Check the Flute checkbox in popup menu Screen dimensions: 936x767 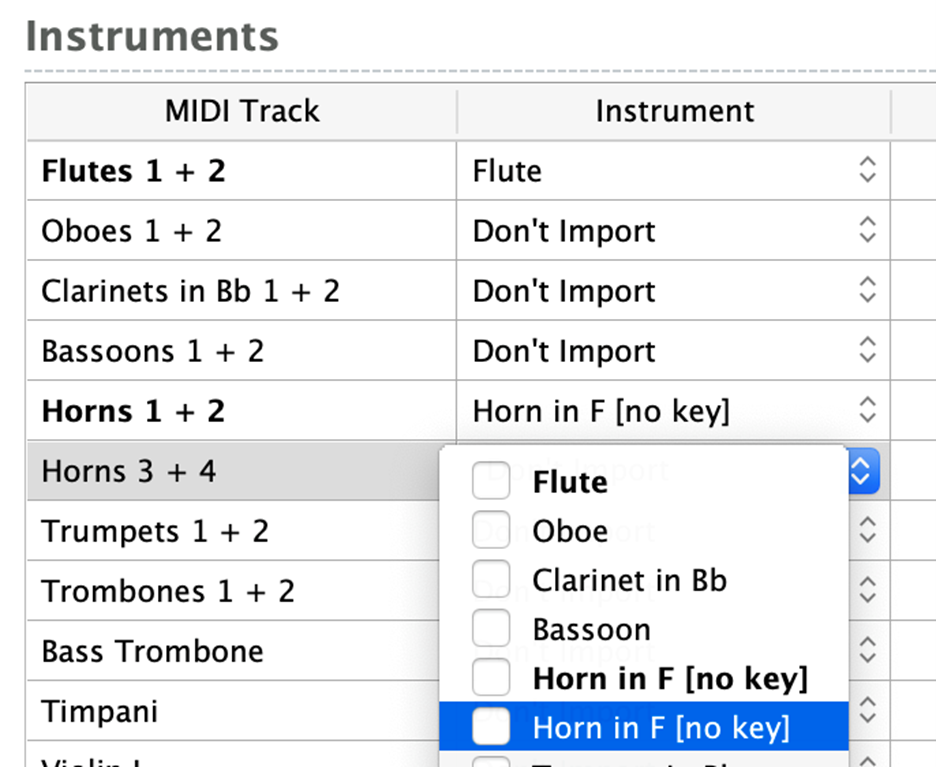[x=491, y=480]
